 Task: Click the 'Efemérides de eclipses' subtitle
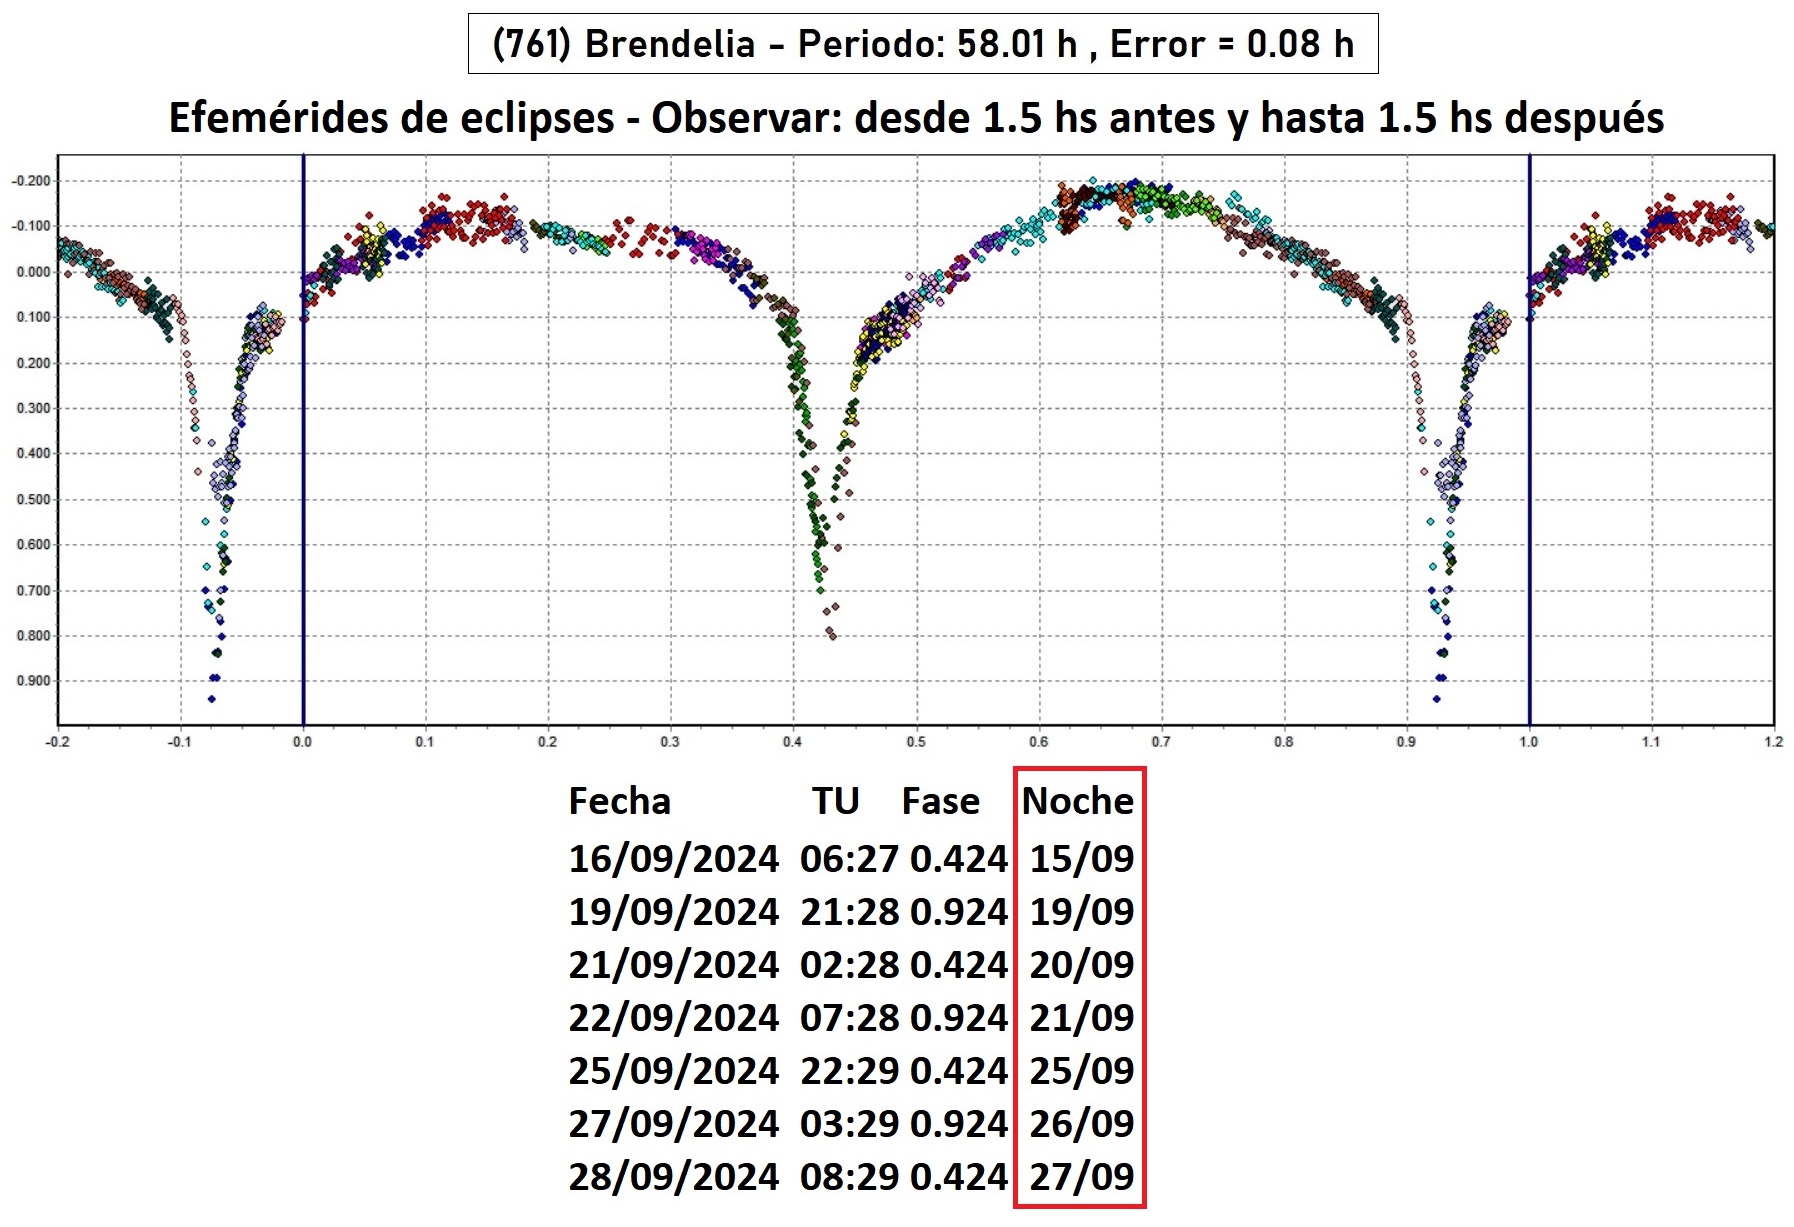coord(391,118)
